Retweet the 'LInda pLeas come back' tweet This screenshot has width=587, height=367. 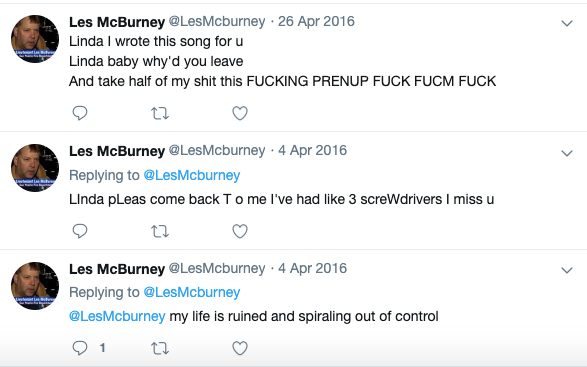160,231
